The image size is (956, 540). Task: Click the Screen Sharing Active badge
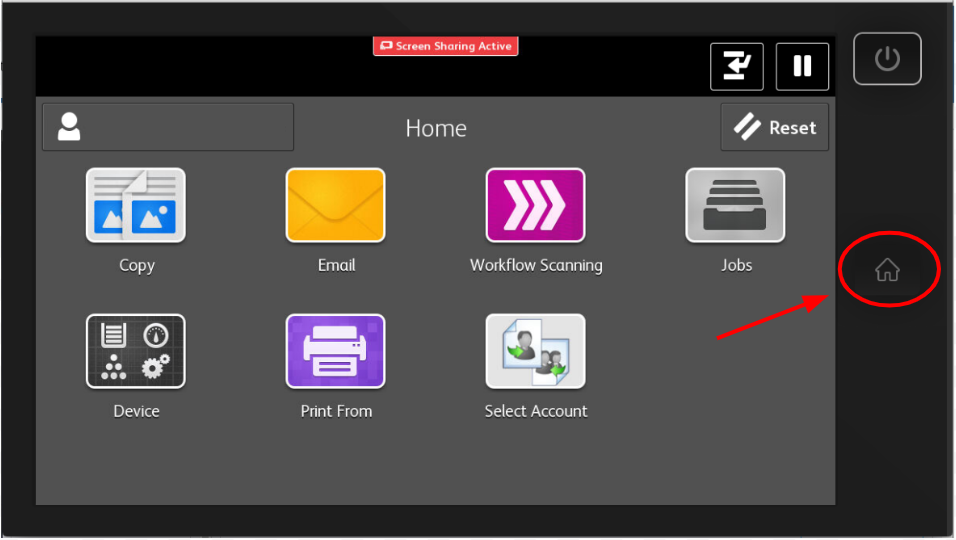click(446, 46)
